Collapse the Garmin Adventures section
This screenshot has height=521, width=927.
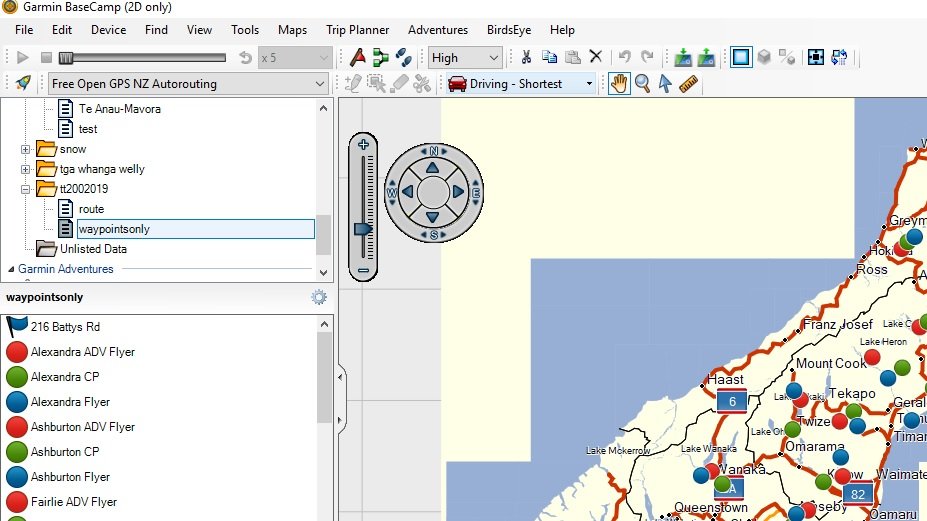(11, 269)
